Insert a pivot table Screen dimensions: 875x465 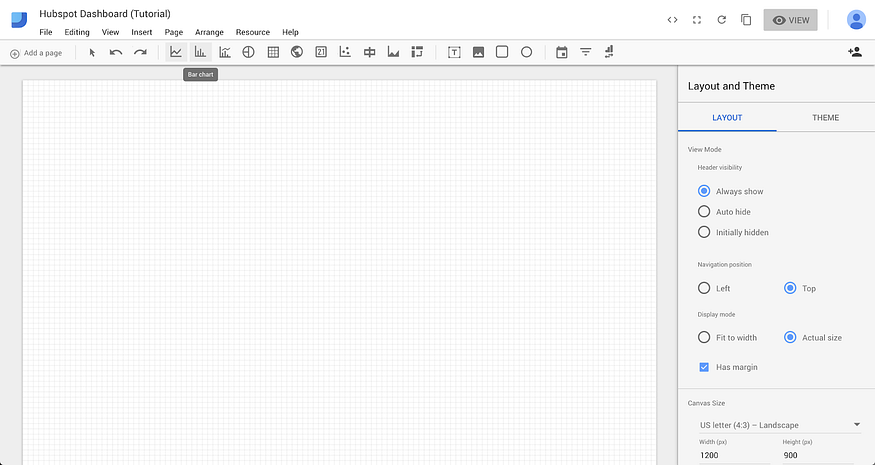pos(417,52)
